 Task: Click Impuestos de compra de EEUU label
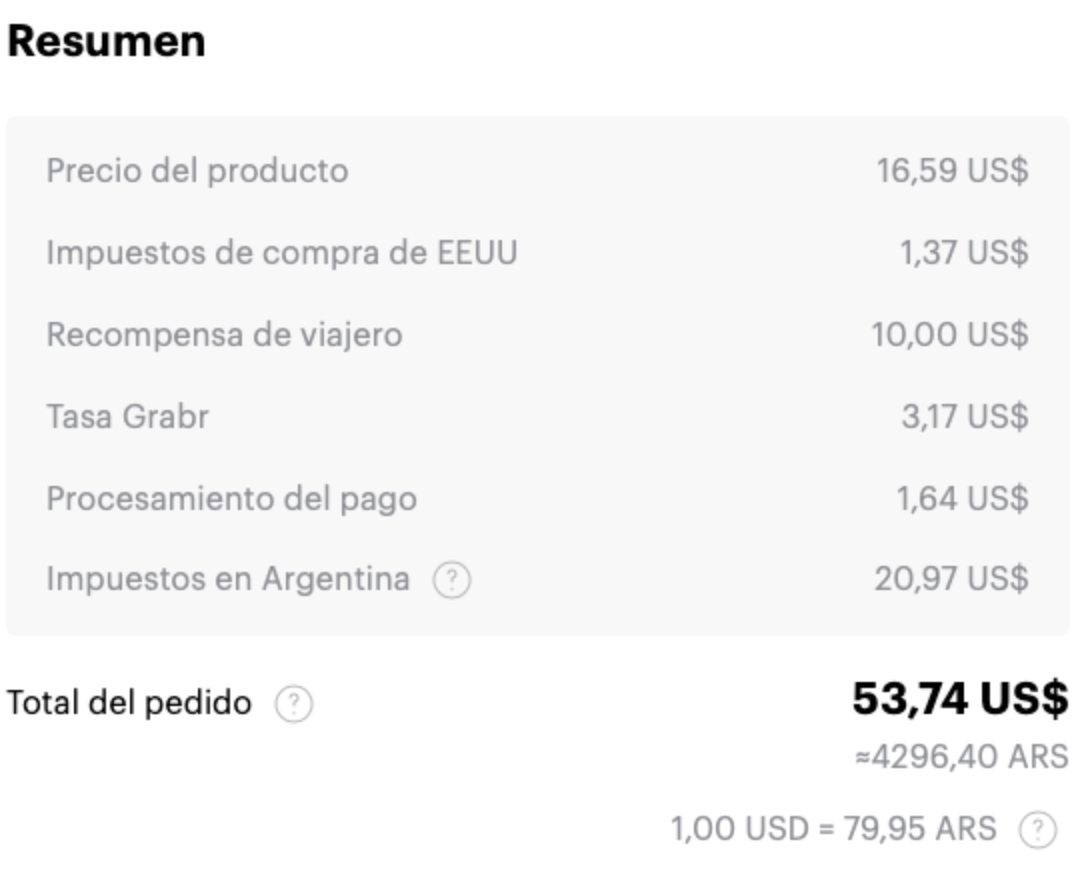coord(282,252)
